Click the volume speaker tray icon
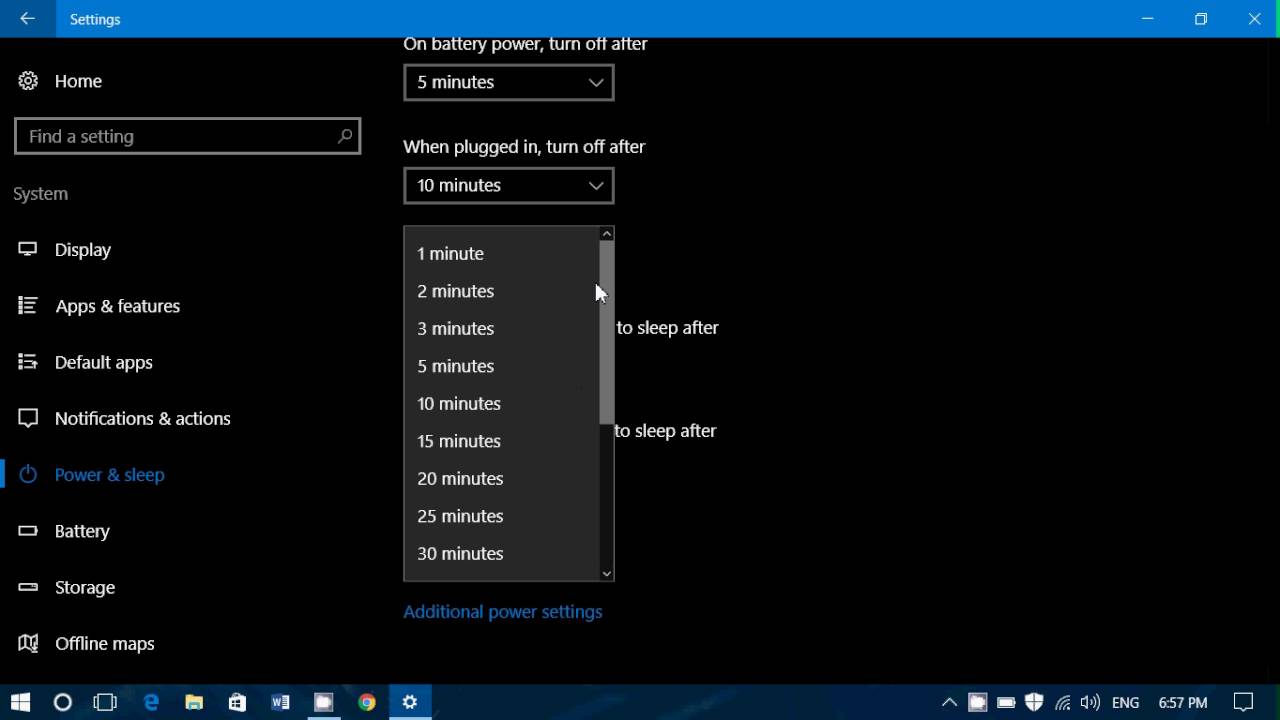The width and height of the screenshot is (1280, 720). 1090,703
